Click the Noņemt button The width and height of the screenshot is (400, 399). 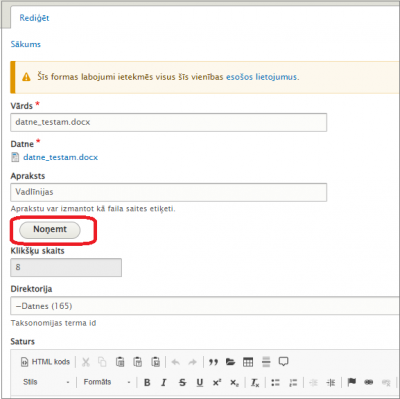tap(50, 230)
